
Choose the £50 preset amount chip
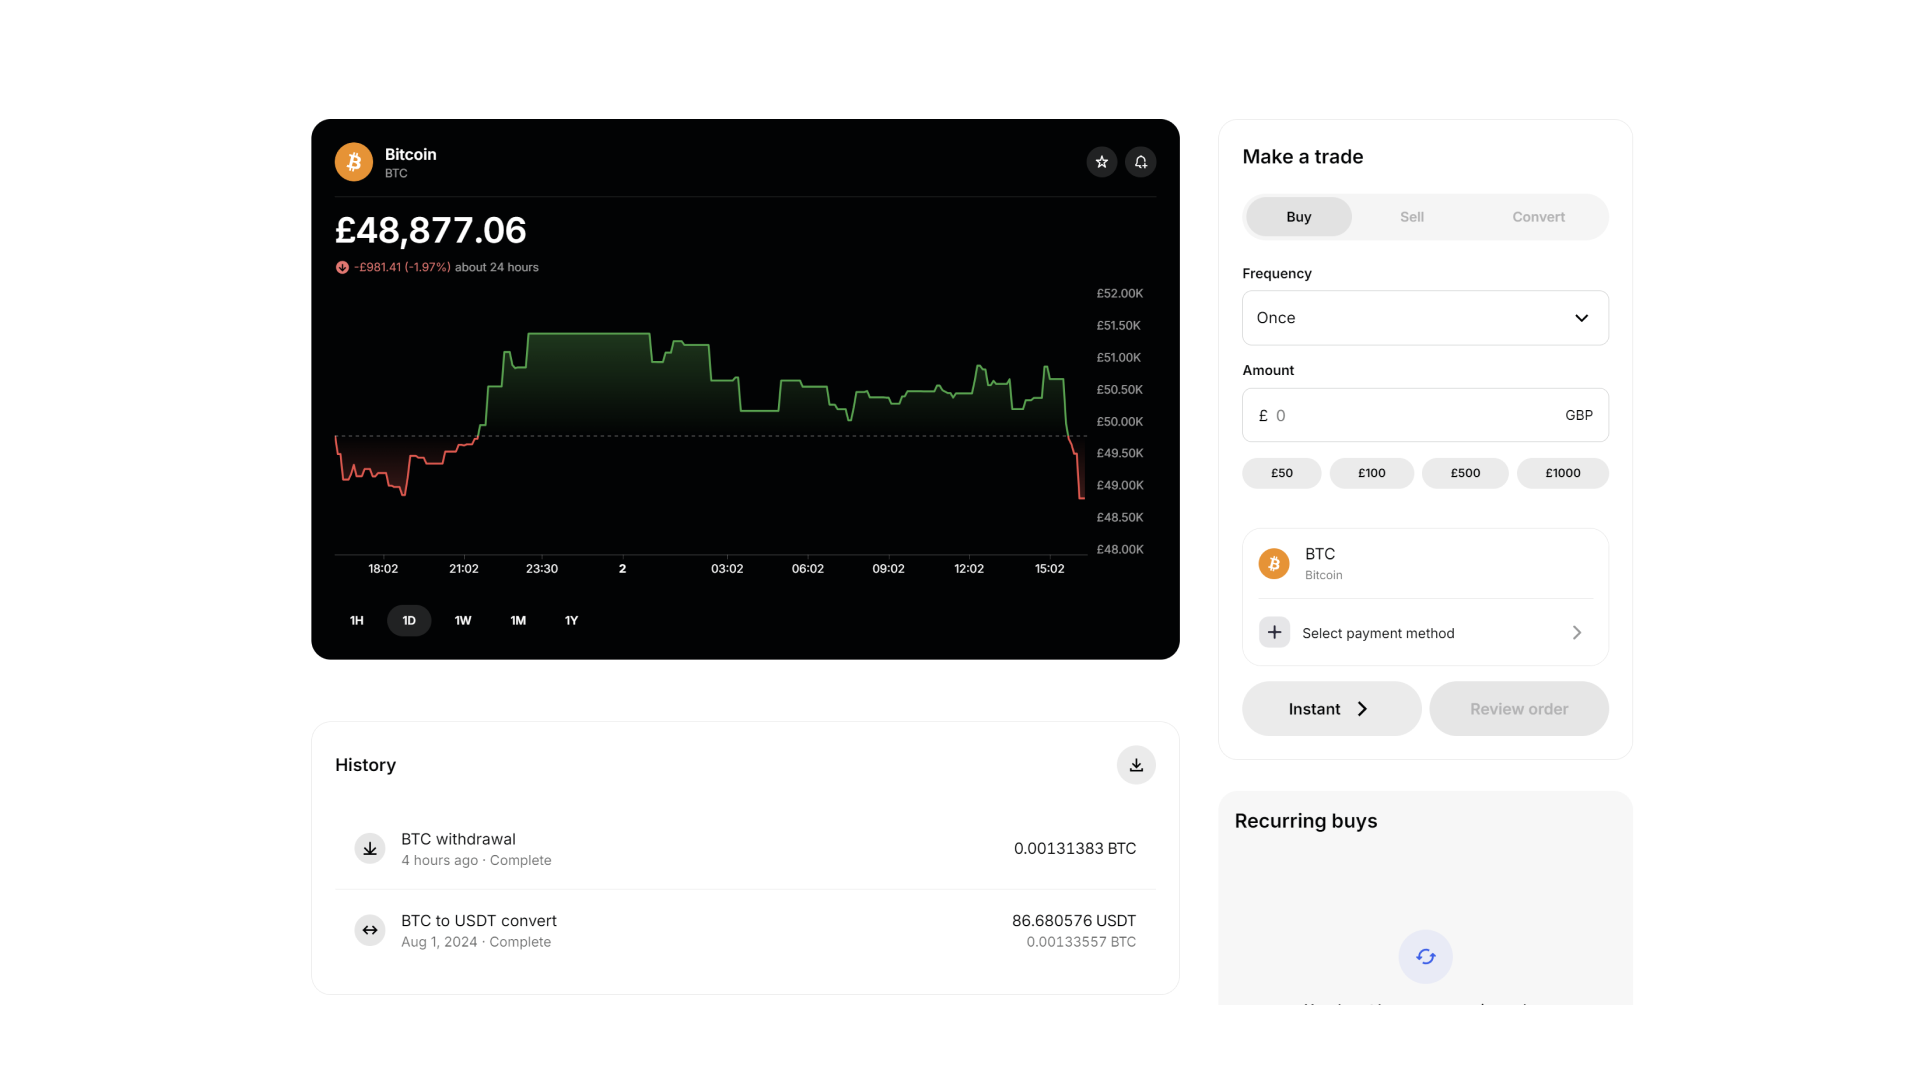coord(1281,473)
